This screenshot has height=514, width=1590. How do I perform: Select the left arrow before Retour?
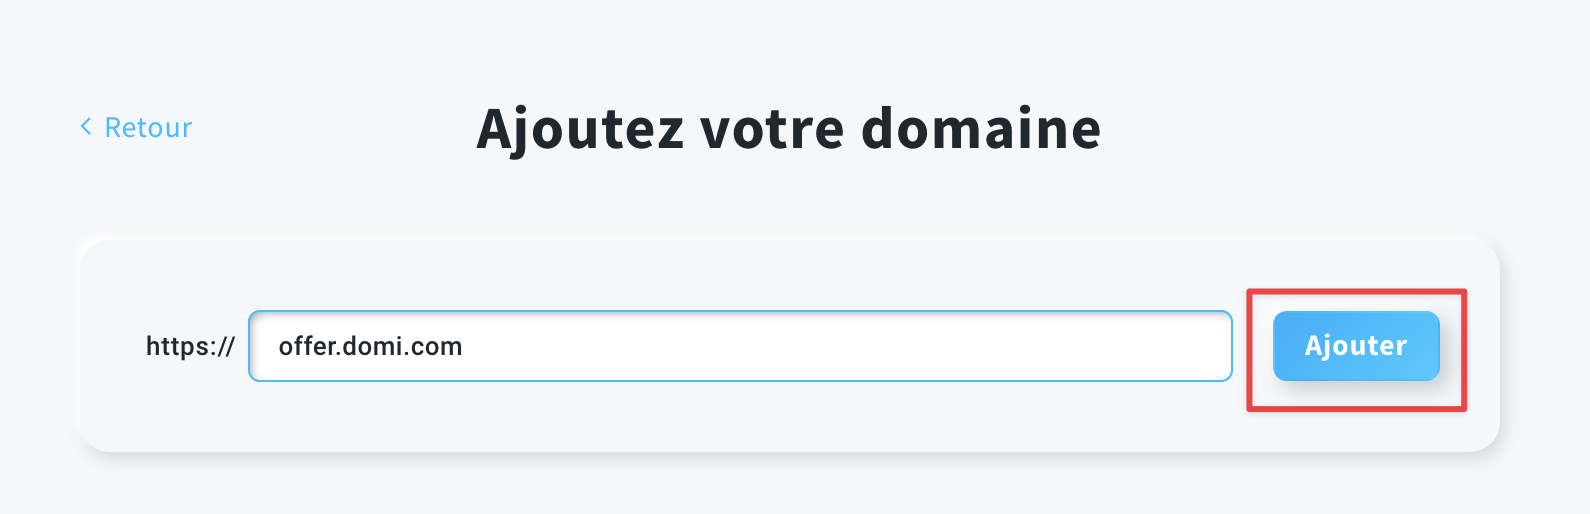86,127
